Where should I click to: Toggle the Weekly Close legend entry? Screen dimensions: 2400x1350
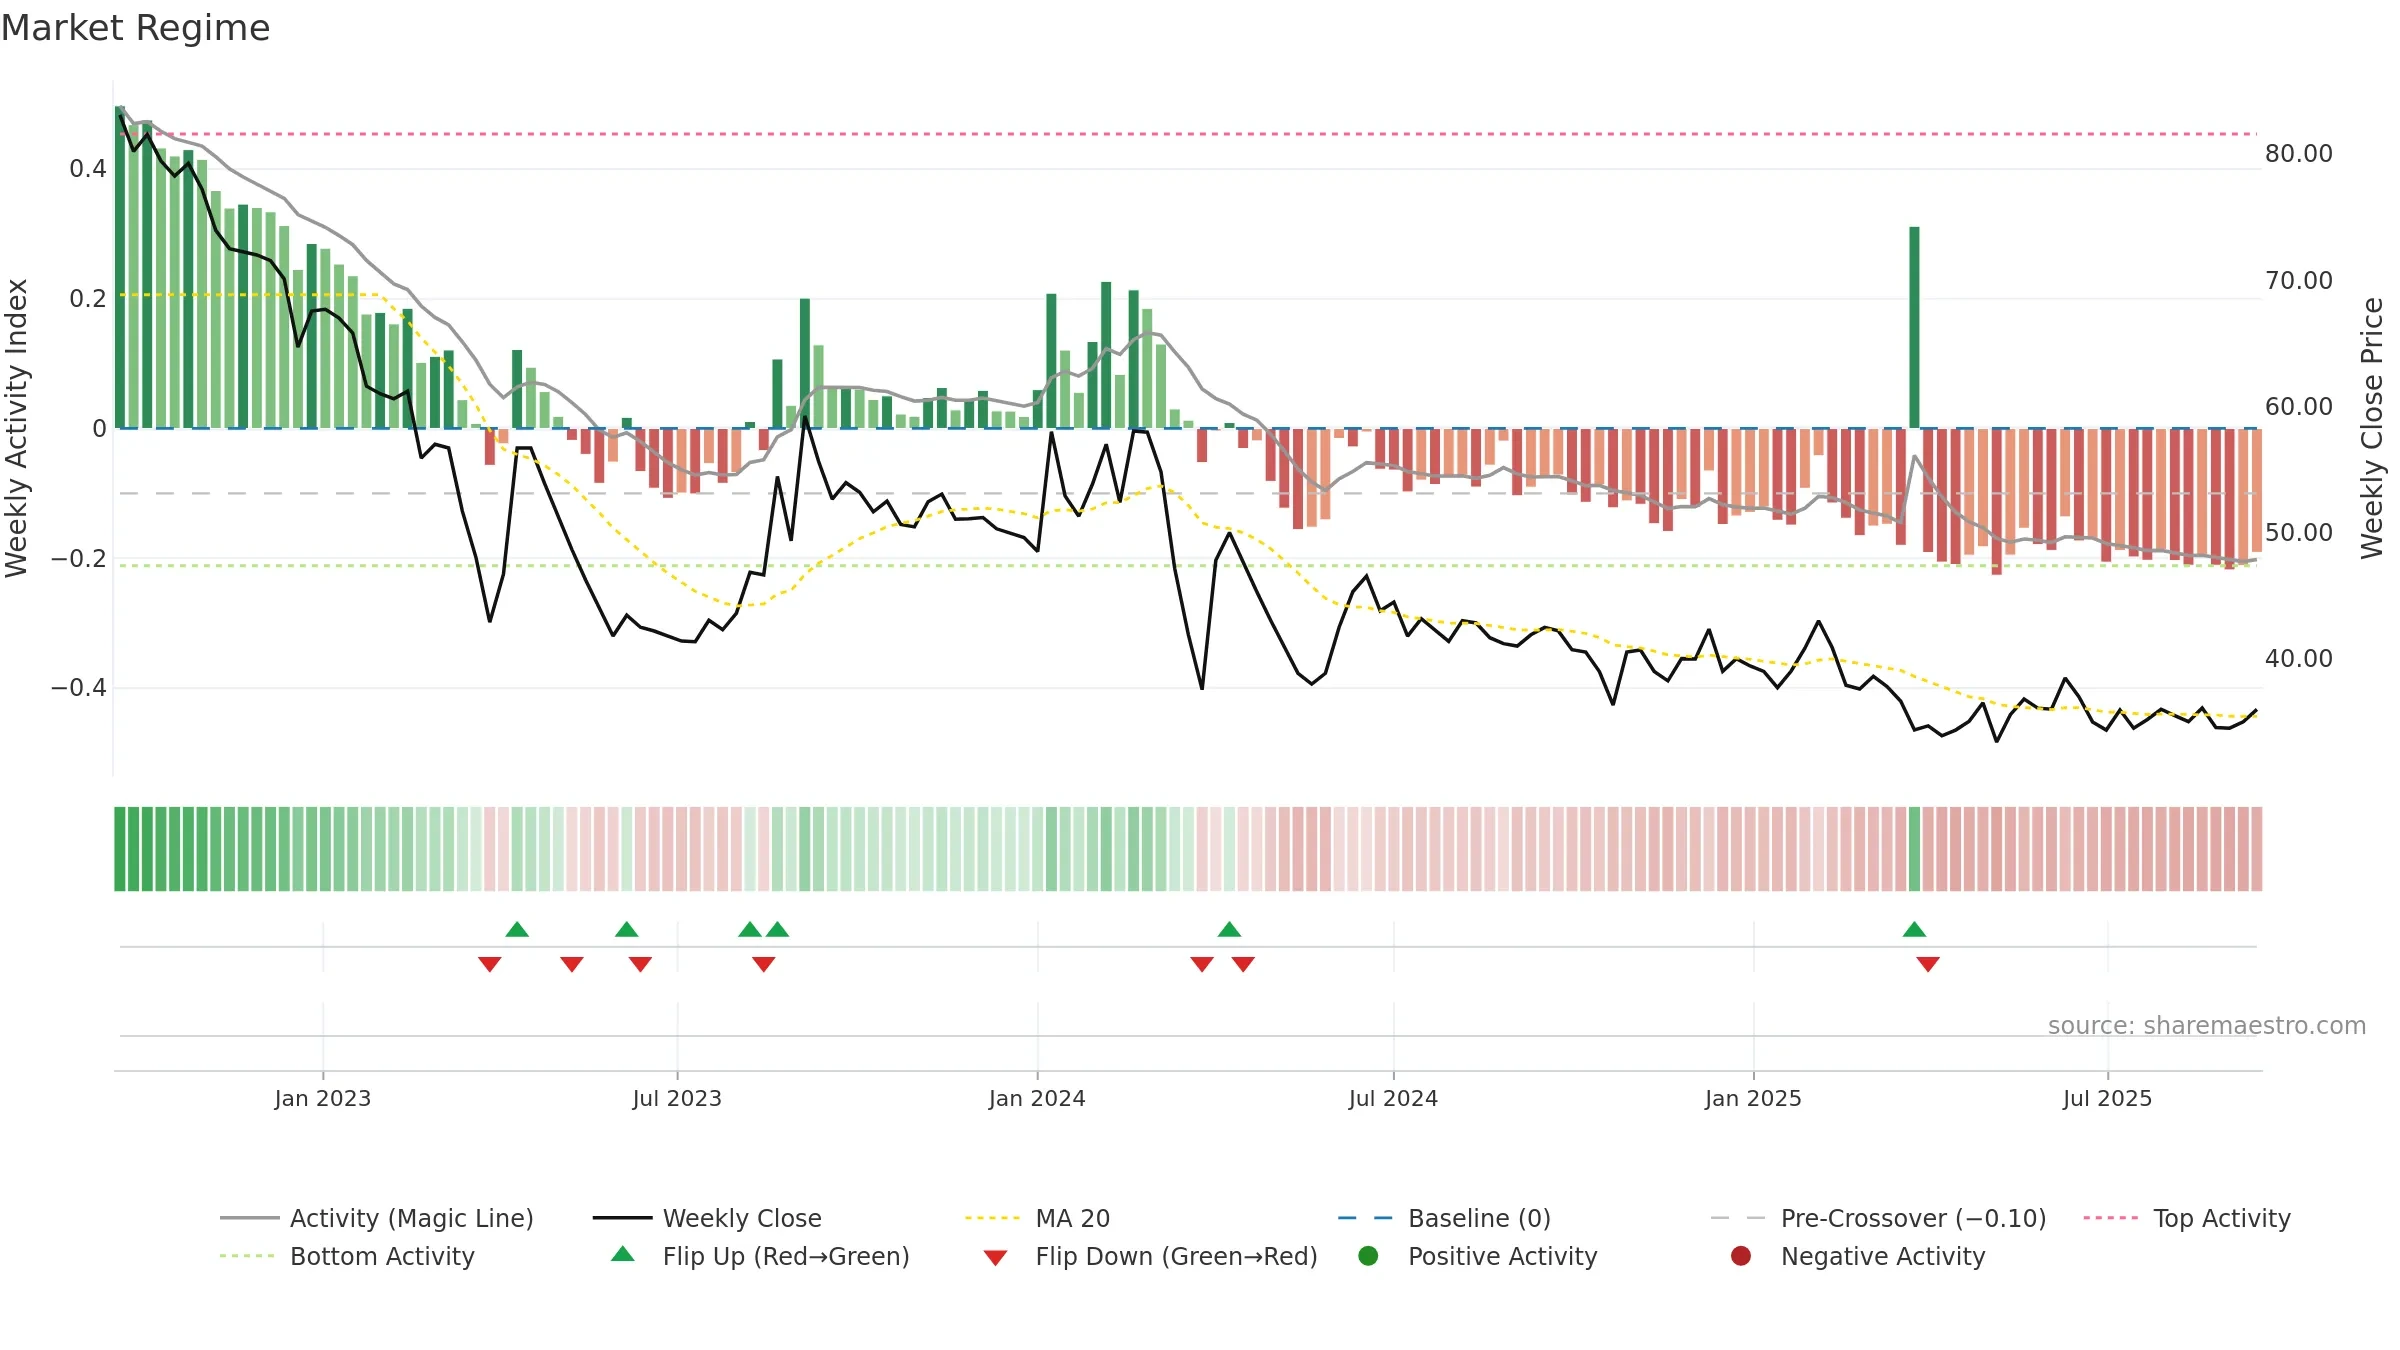[x=707, y=1218]
